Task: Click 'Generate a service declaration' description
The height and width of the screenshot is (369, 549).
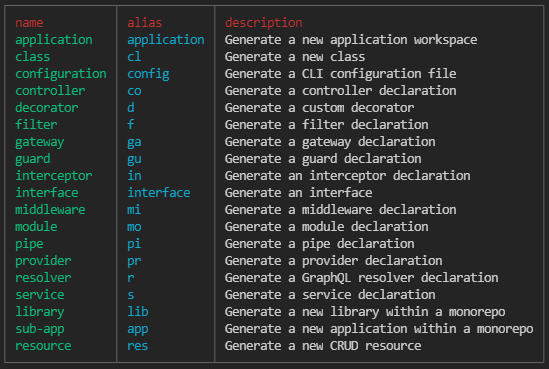Action: click(330, 295)
